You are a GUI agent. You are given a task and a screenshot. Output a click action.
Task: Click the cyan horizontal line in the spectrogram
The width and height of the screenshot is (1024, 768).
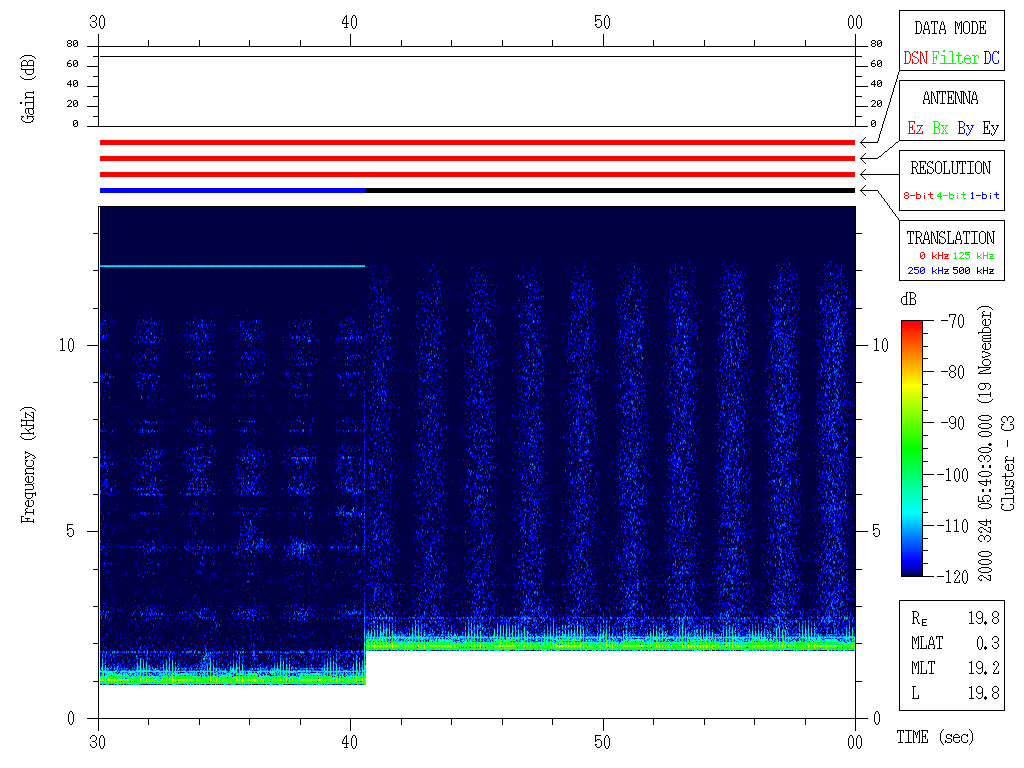[232, 266]
